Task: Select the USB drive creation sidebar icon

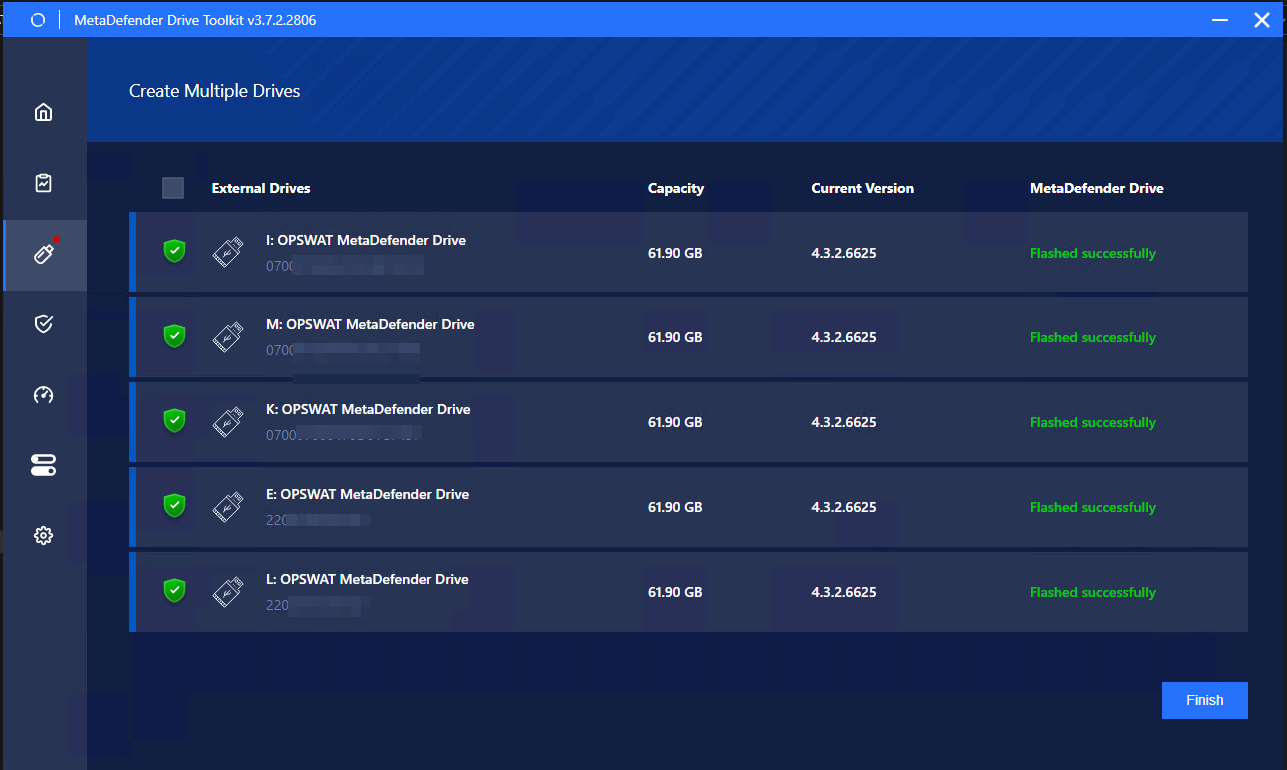Action: click(43, 254)
